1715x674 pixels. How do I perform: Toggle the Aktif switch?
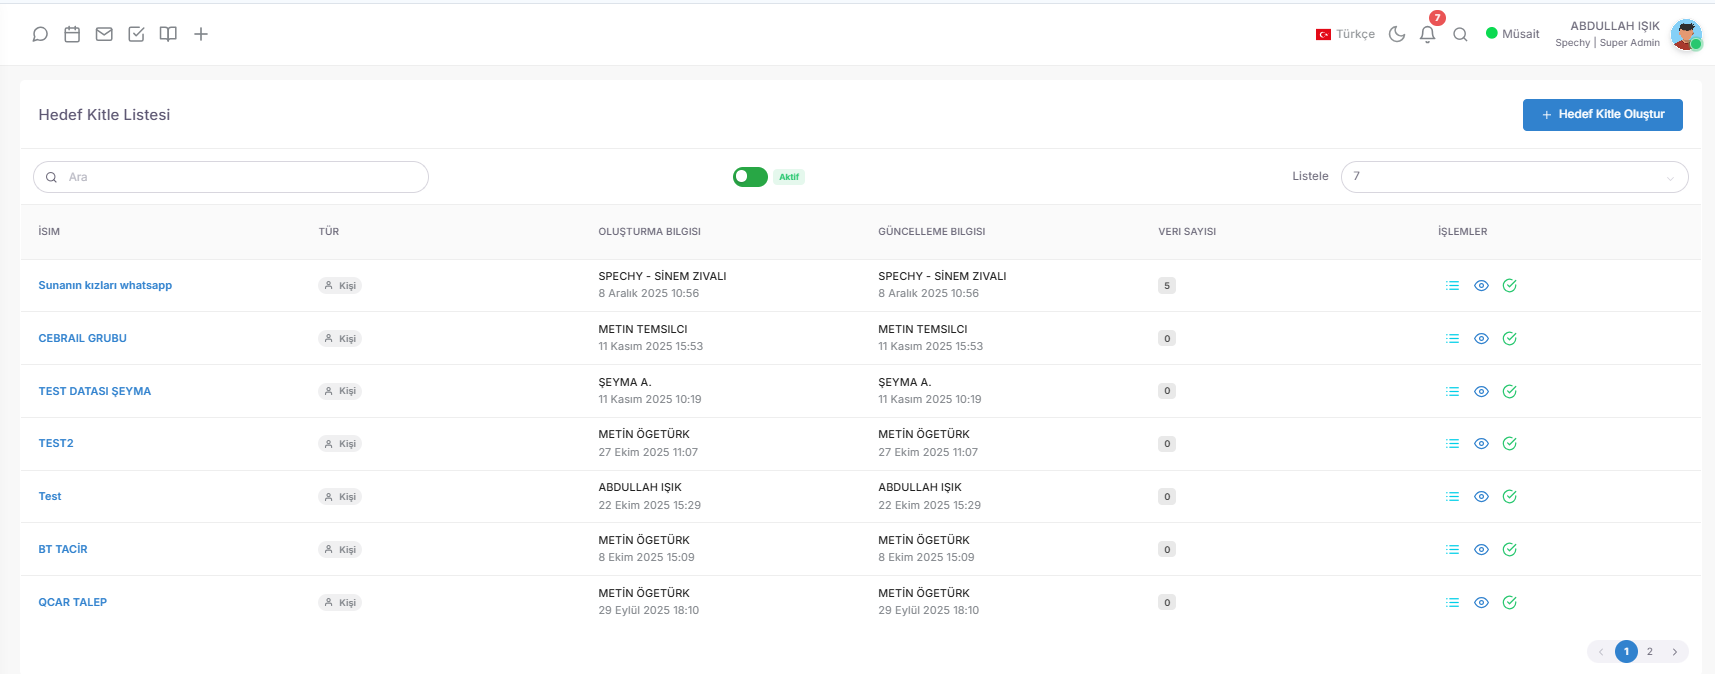point(750,177)
